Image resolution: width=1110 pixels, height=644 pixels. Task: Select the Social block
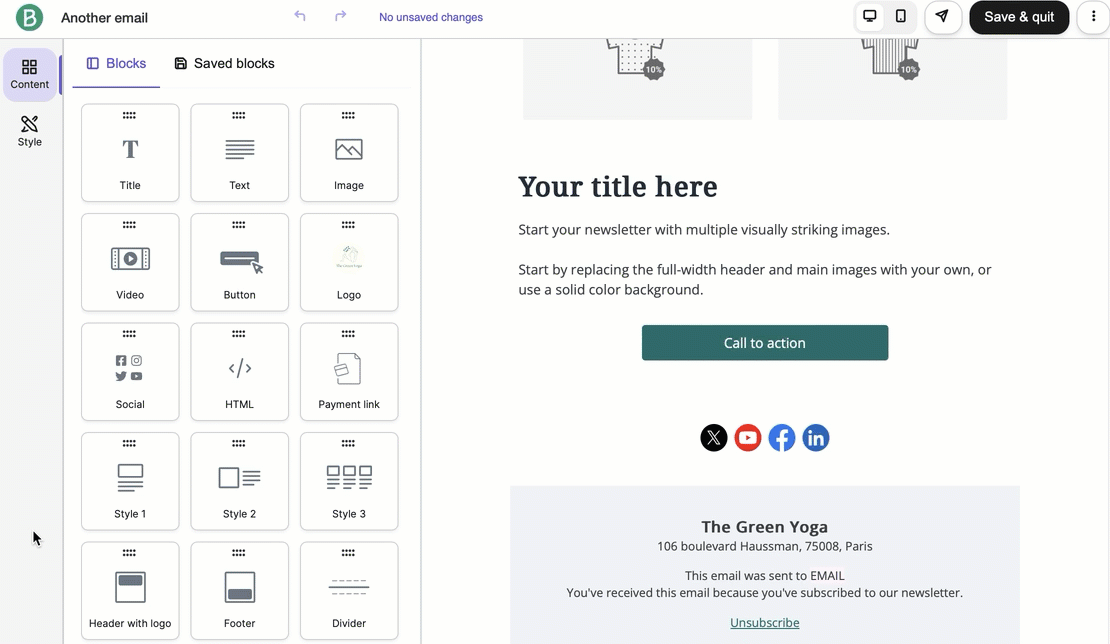(130, 372)
